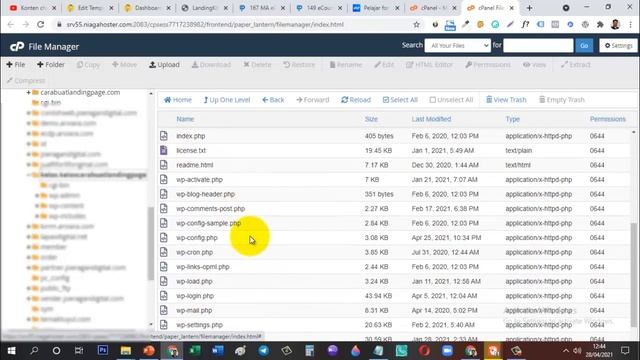640x360 pixels.
Task: Click the Copy toolbar button
Action: 88,64
